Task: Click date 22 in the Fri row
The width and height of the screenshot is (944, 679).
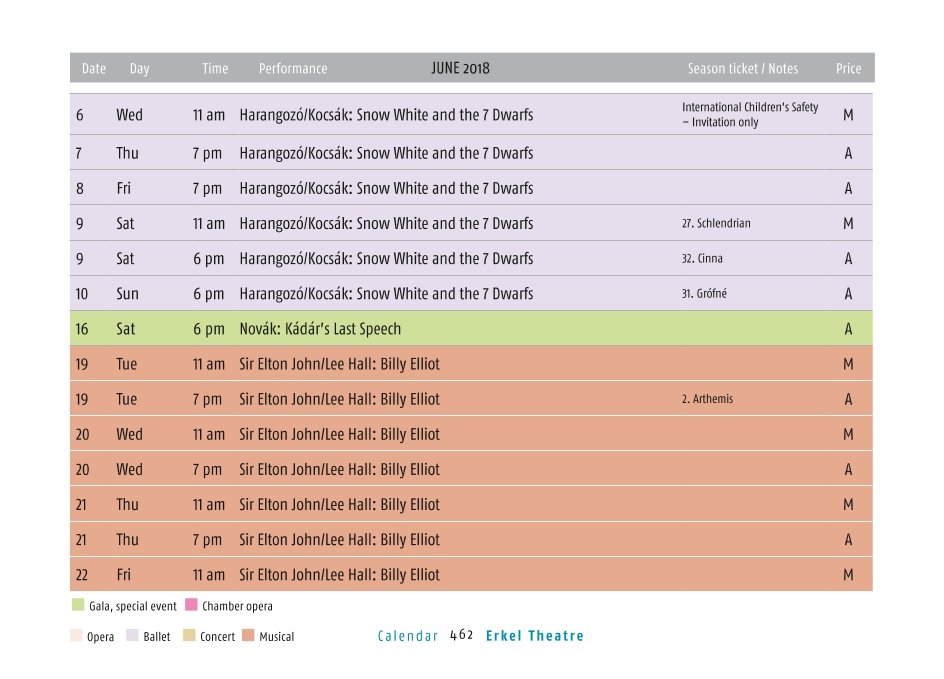Action: click(x=82, y=575)
